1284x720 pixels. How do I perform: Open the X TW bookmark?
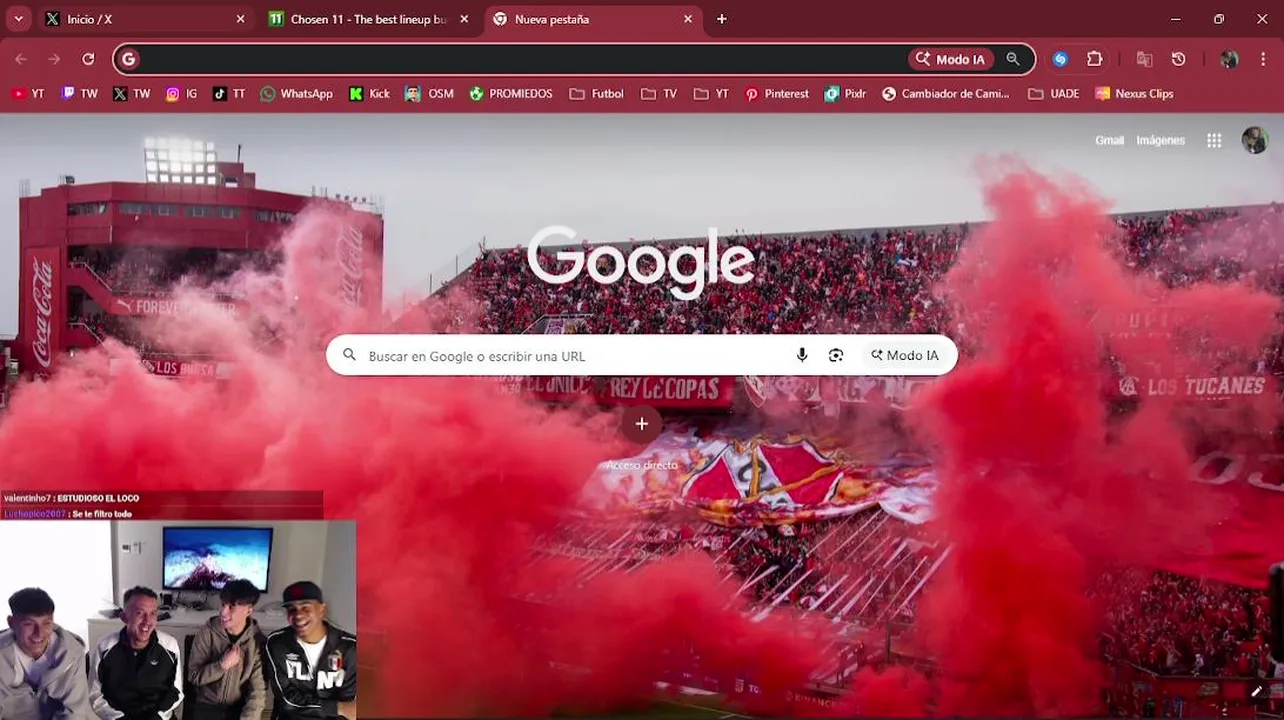pyautogui.click(x=132, y=94)
